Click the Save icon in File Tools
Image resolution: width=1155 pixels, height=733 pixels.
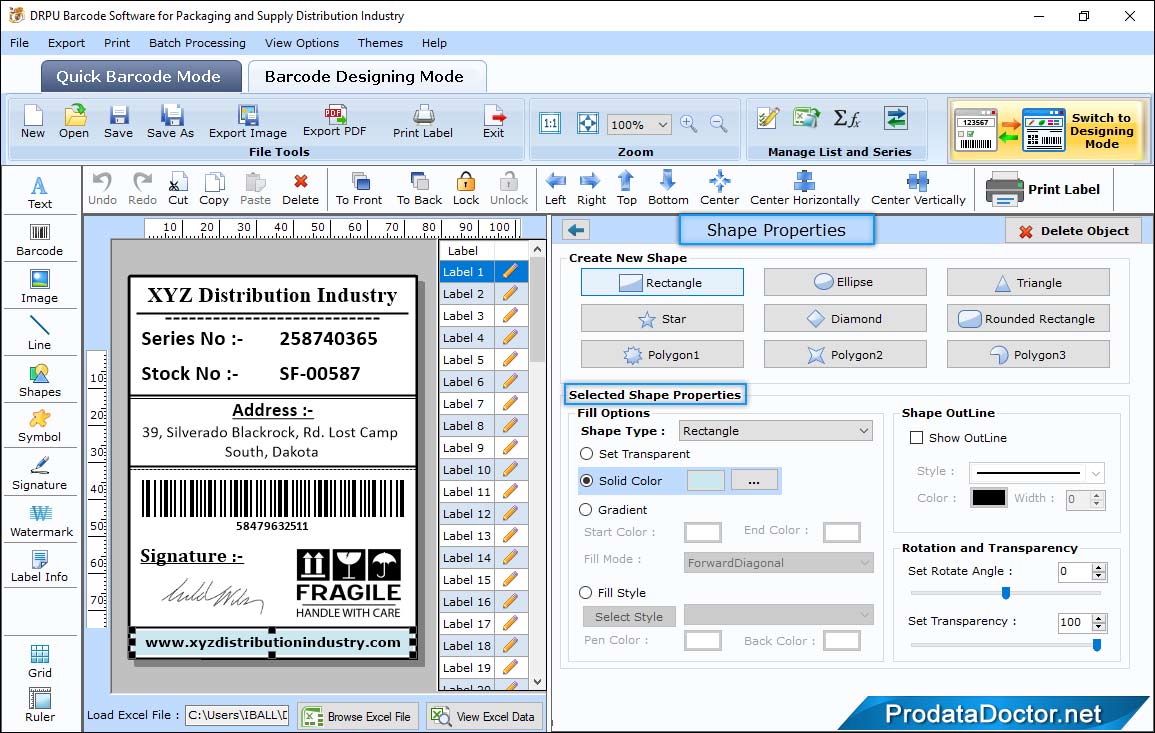pyautogui.click(x=119, y=122)
